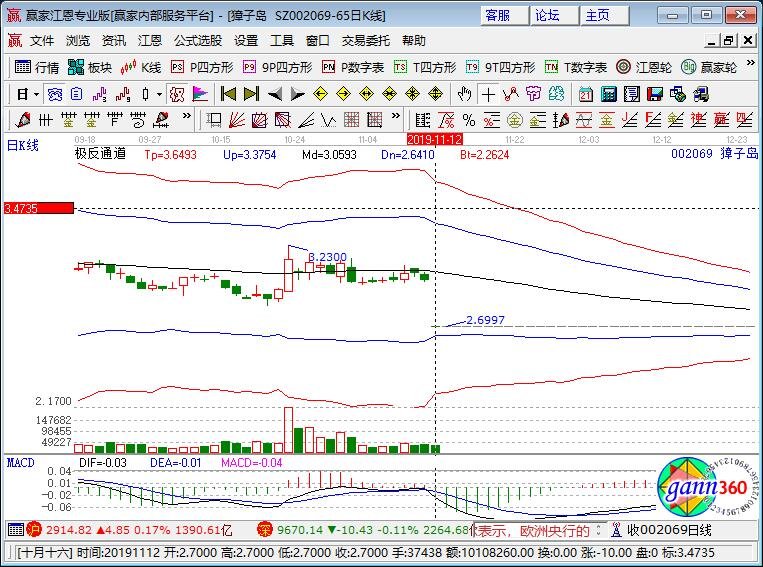Image resolution: width=763 pixels, height=567 pixels.
Task: Click yellow diamond left-arrow shift icon
Action: coord(320,94)
